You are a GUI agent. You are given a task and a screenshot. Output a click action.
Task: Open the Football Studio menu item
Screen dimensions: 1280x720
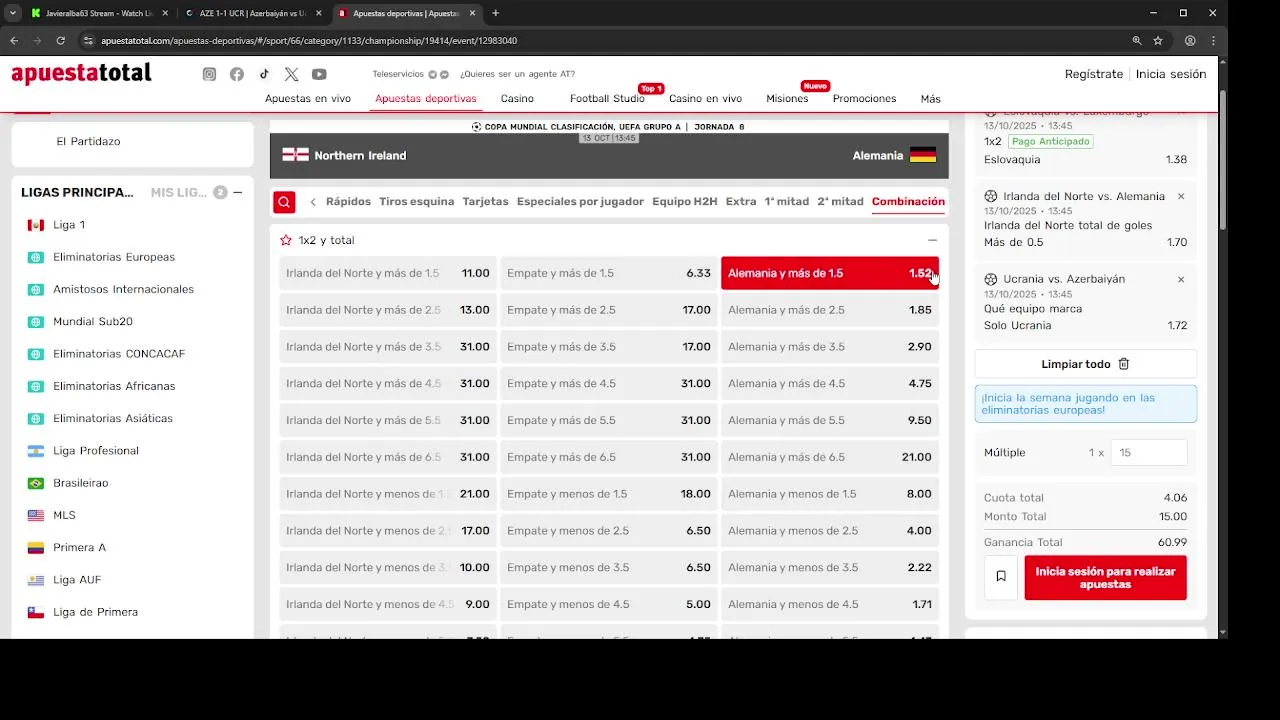click(x=607, y=99)
